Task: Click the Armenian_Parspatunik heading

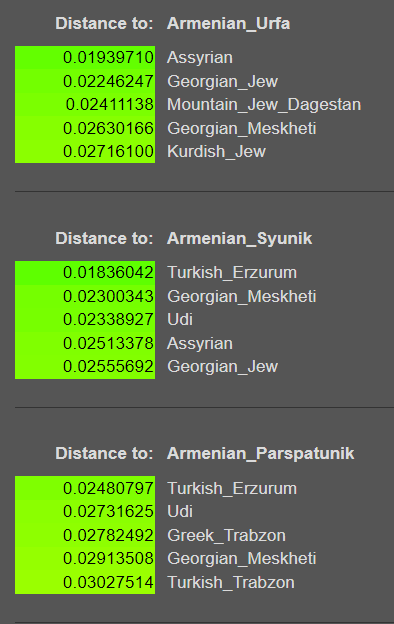Action: click(x=261, y=453)
